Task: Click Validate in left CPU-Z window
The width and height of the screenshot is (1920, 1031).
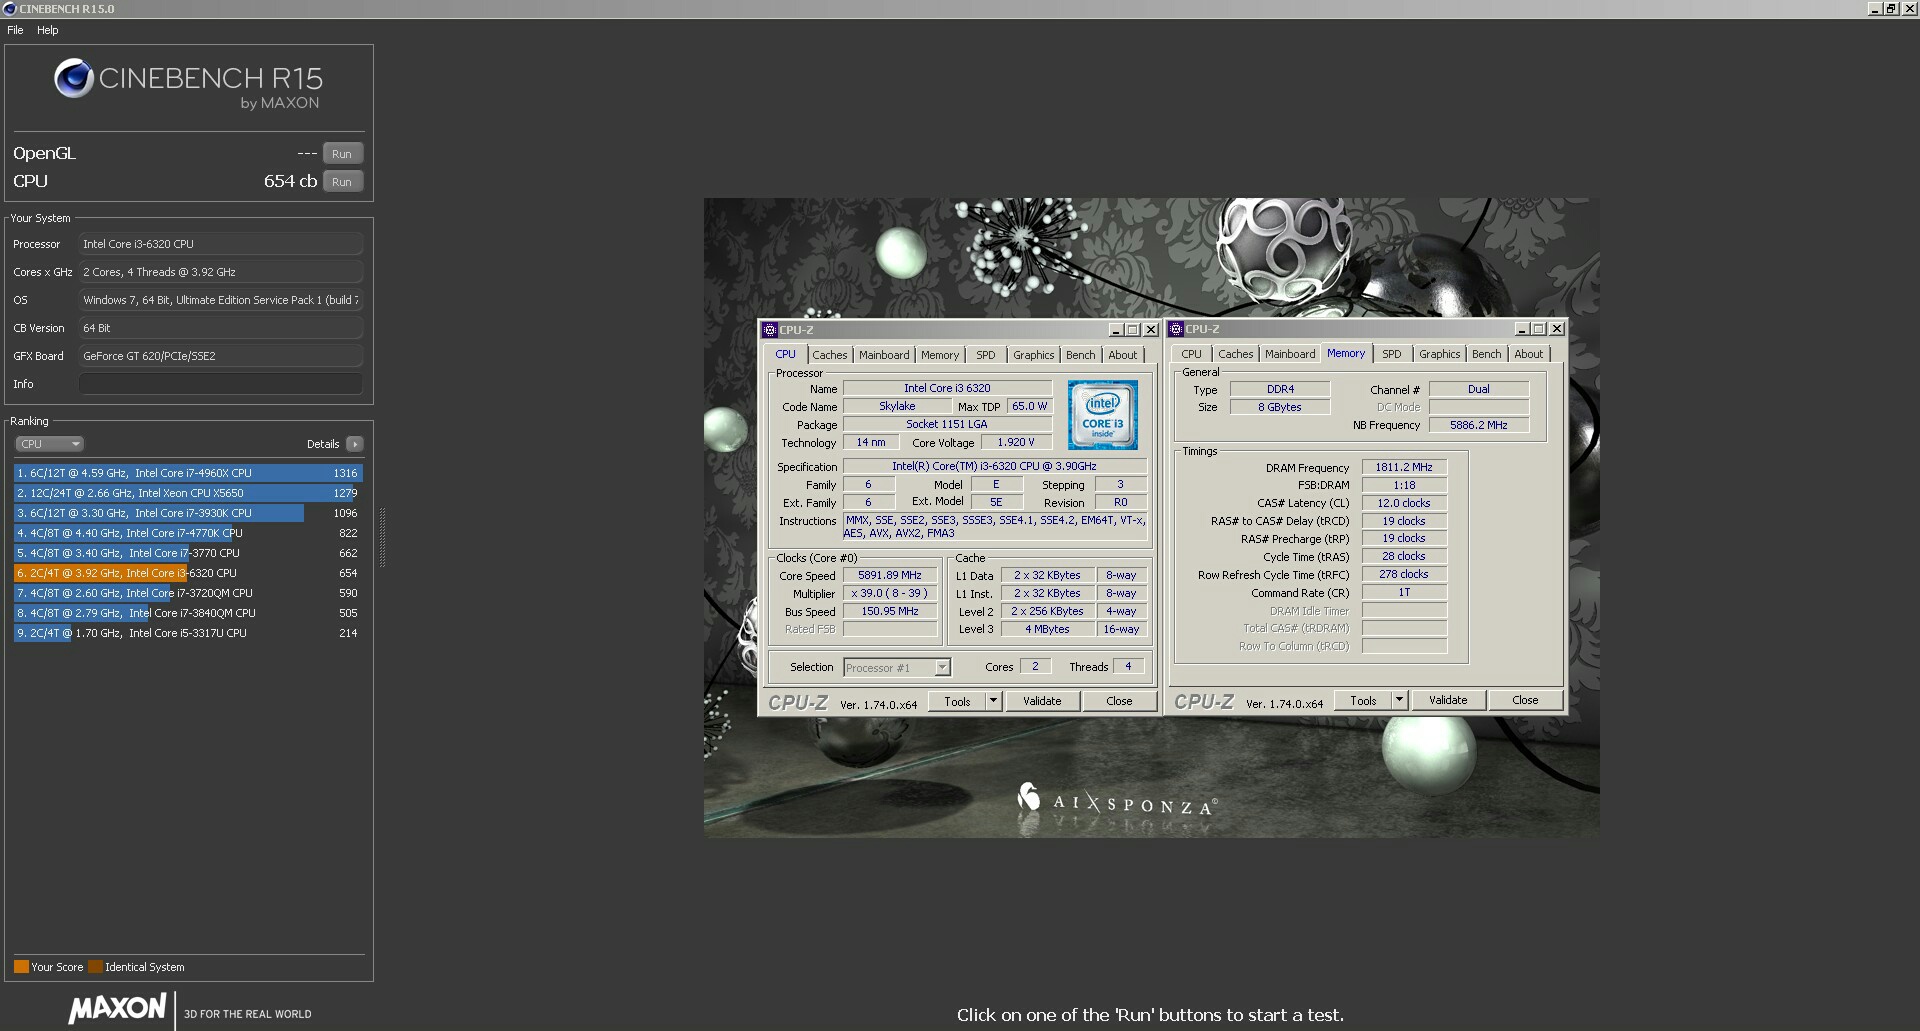Action: point(1042,702)
